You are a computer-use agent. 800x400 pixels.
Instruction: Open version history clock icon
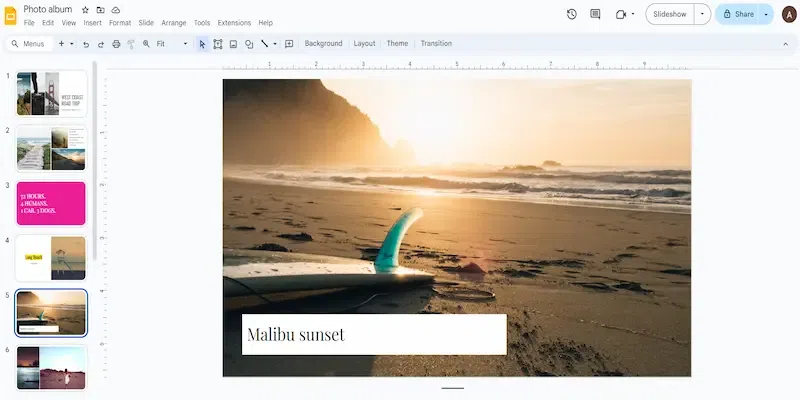tap(571, 14)
